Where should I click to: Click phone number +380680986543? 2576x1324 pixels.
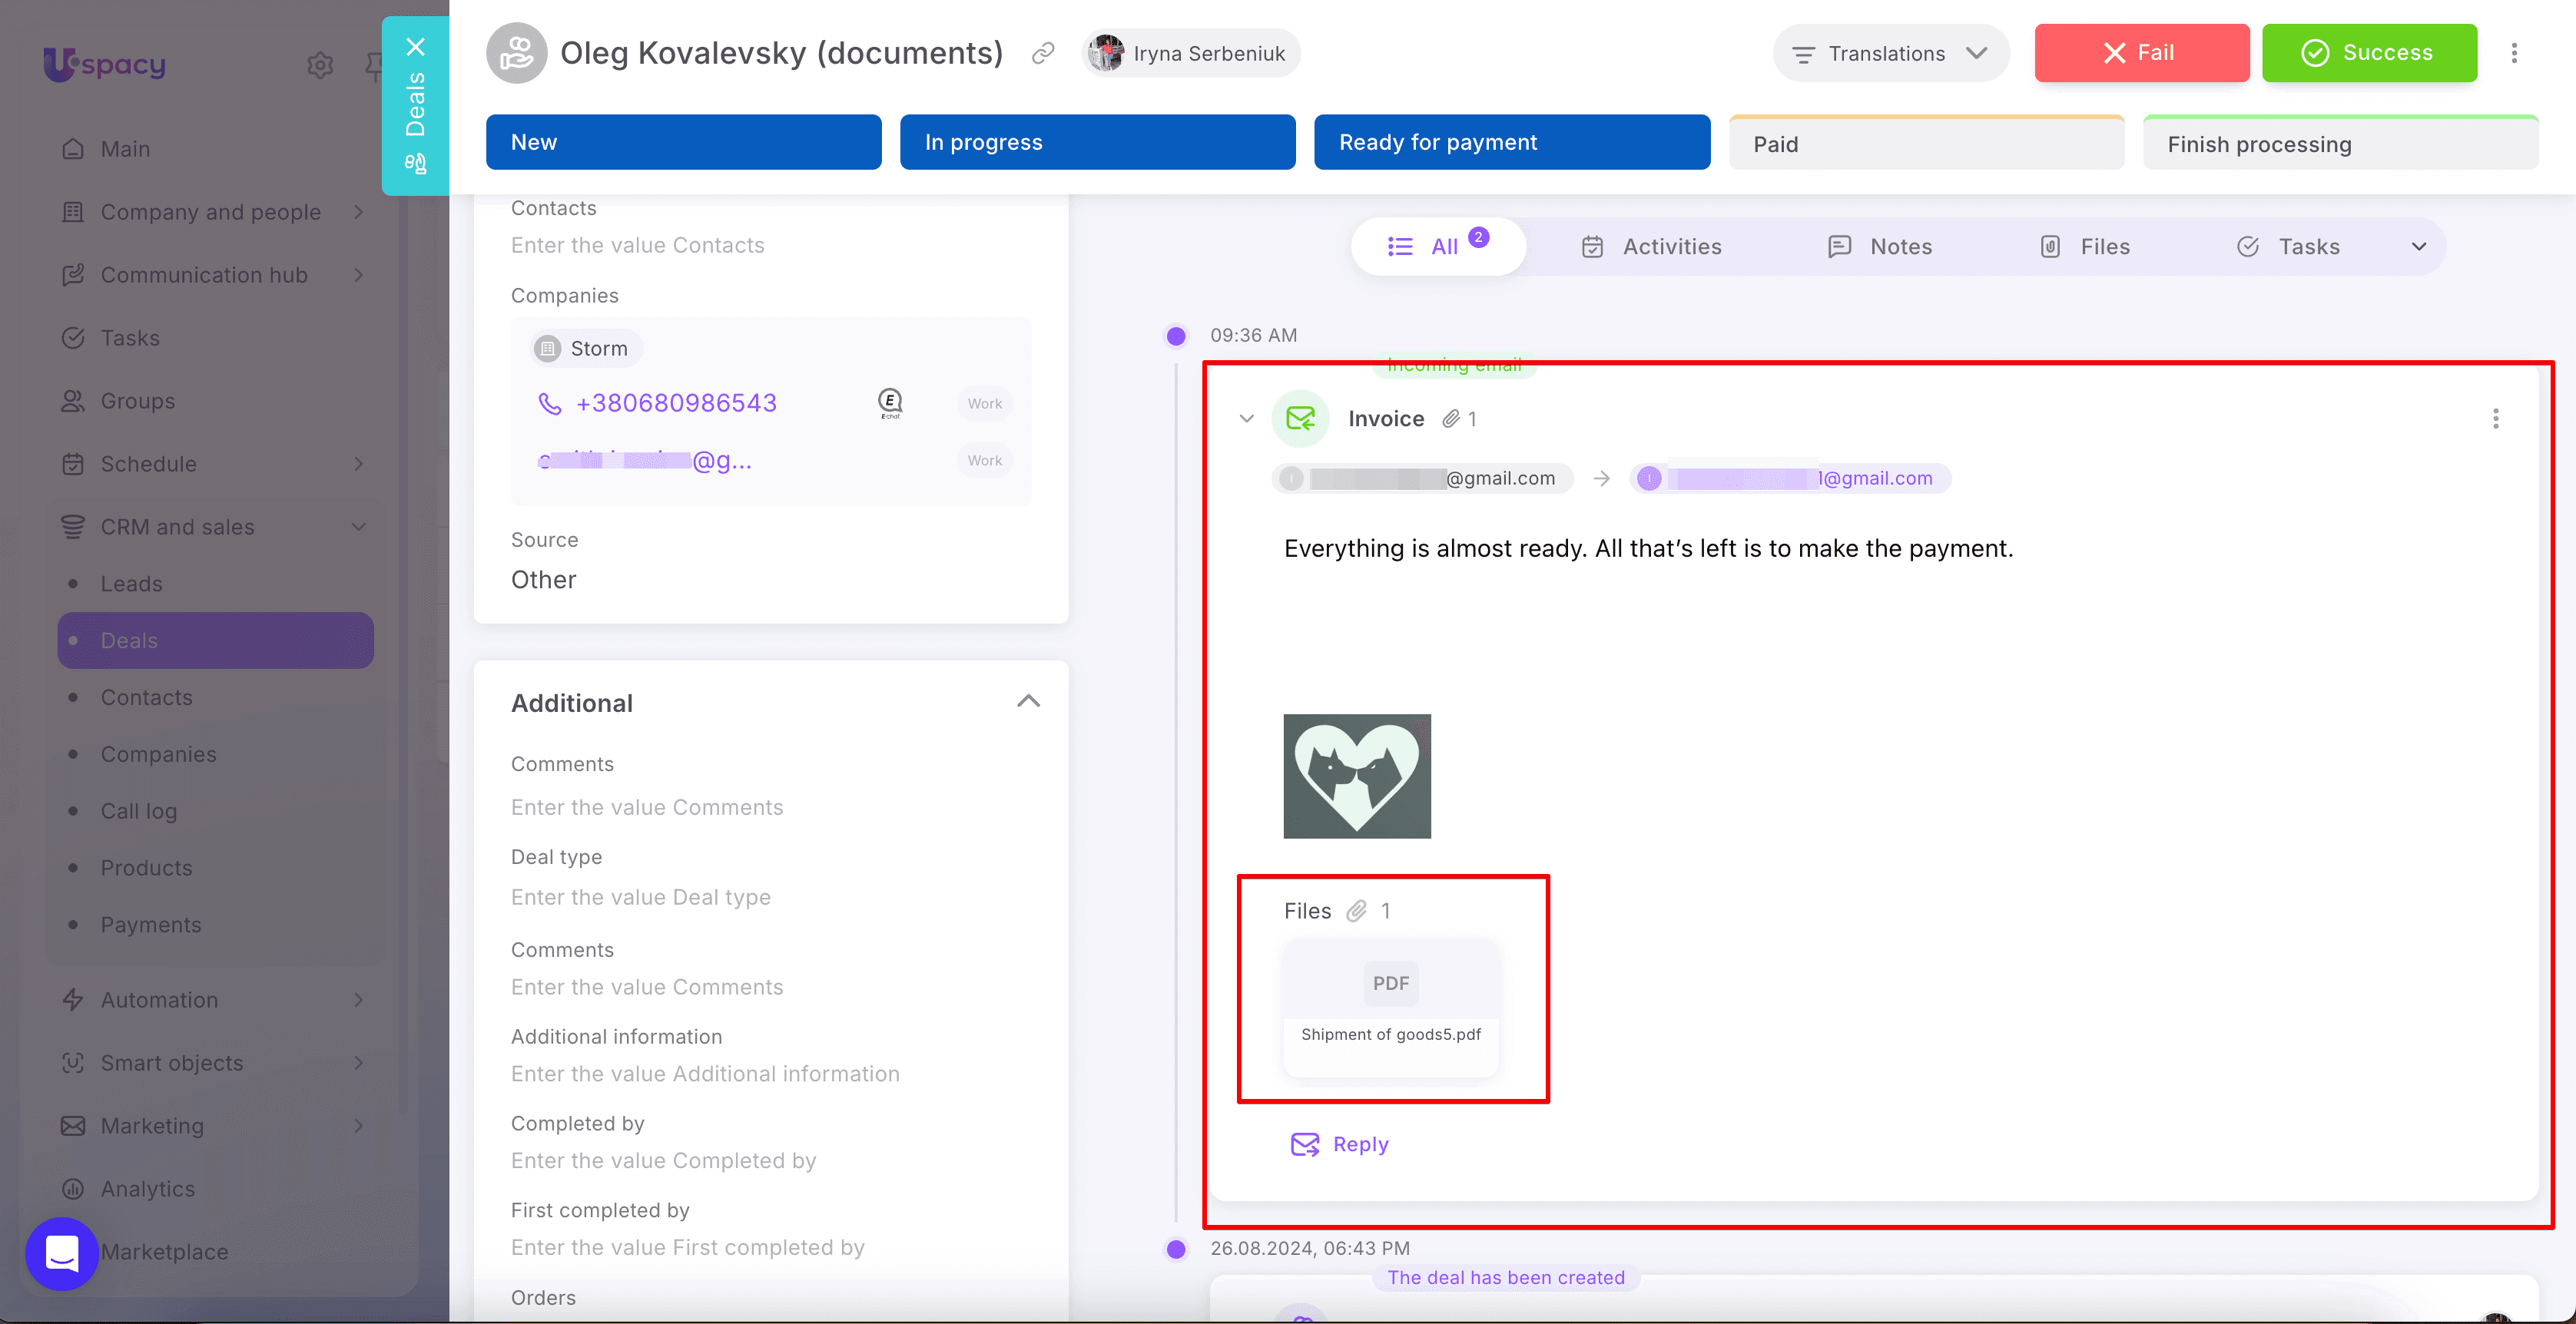tap(676, 403)
